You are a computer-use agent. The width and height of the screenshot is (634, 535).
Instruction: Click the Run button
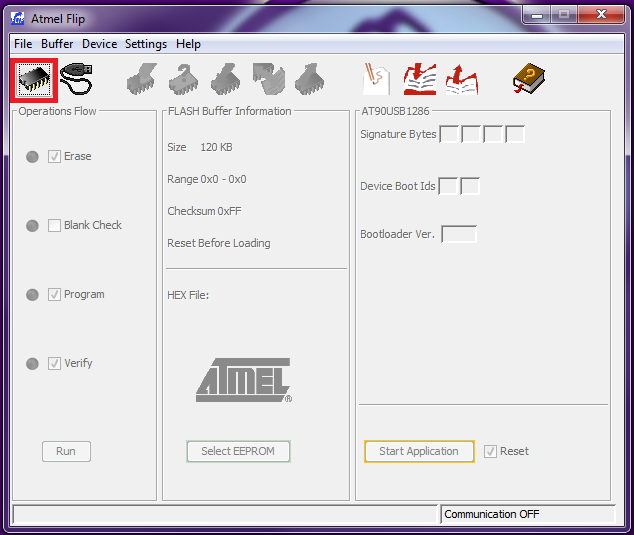tap(66, 451)
